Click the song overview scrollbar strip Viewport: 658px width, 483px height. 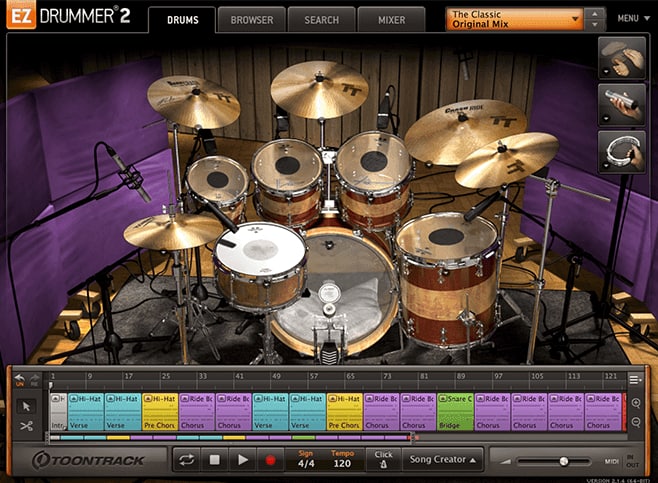click(x=336, y=438)
